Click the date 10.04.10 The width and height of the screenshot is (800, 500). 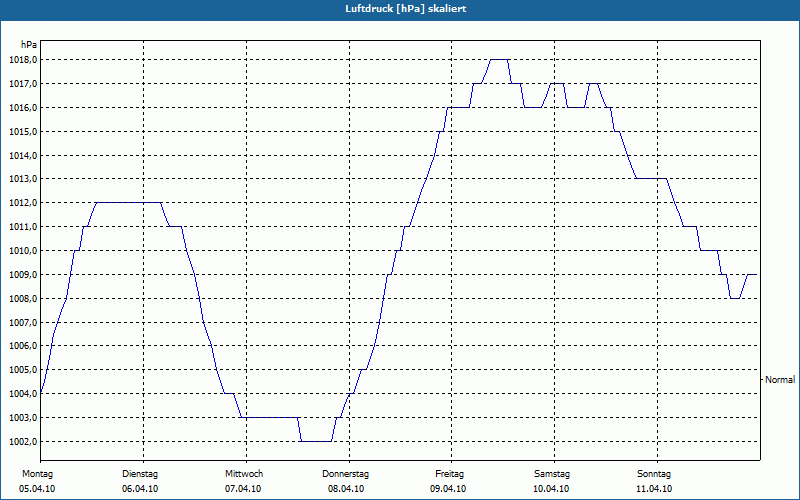pos(551,489)
